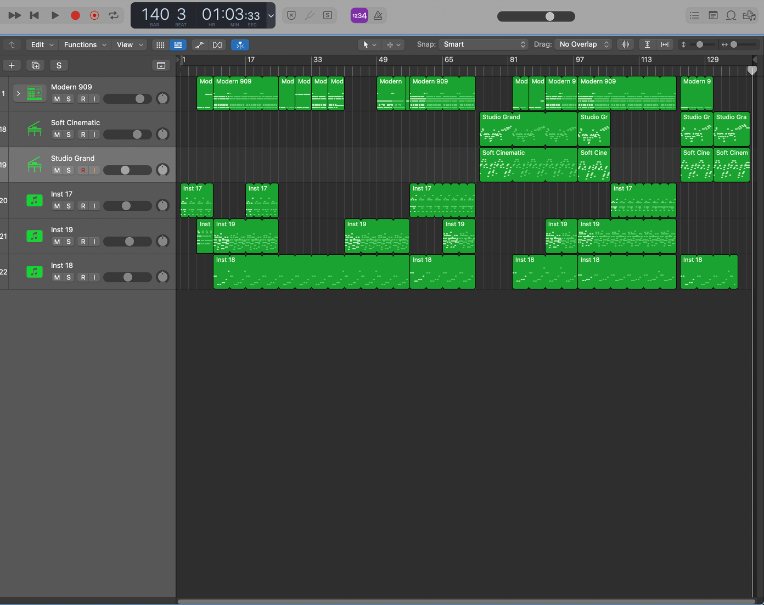Open the Note Pads icon
This screenshot has width=764, height=605.
coord(713,16)
